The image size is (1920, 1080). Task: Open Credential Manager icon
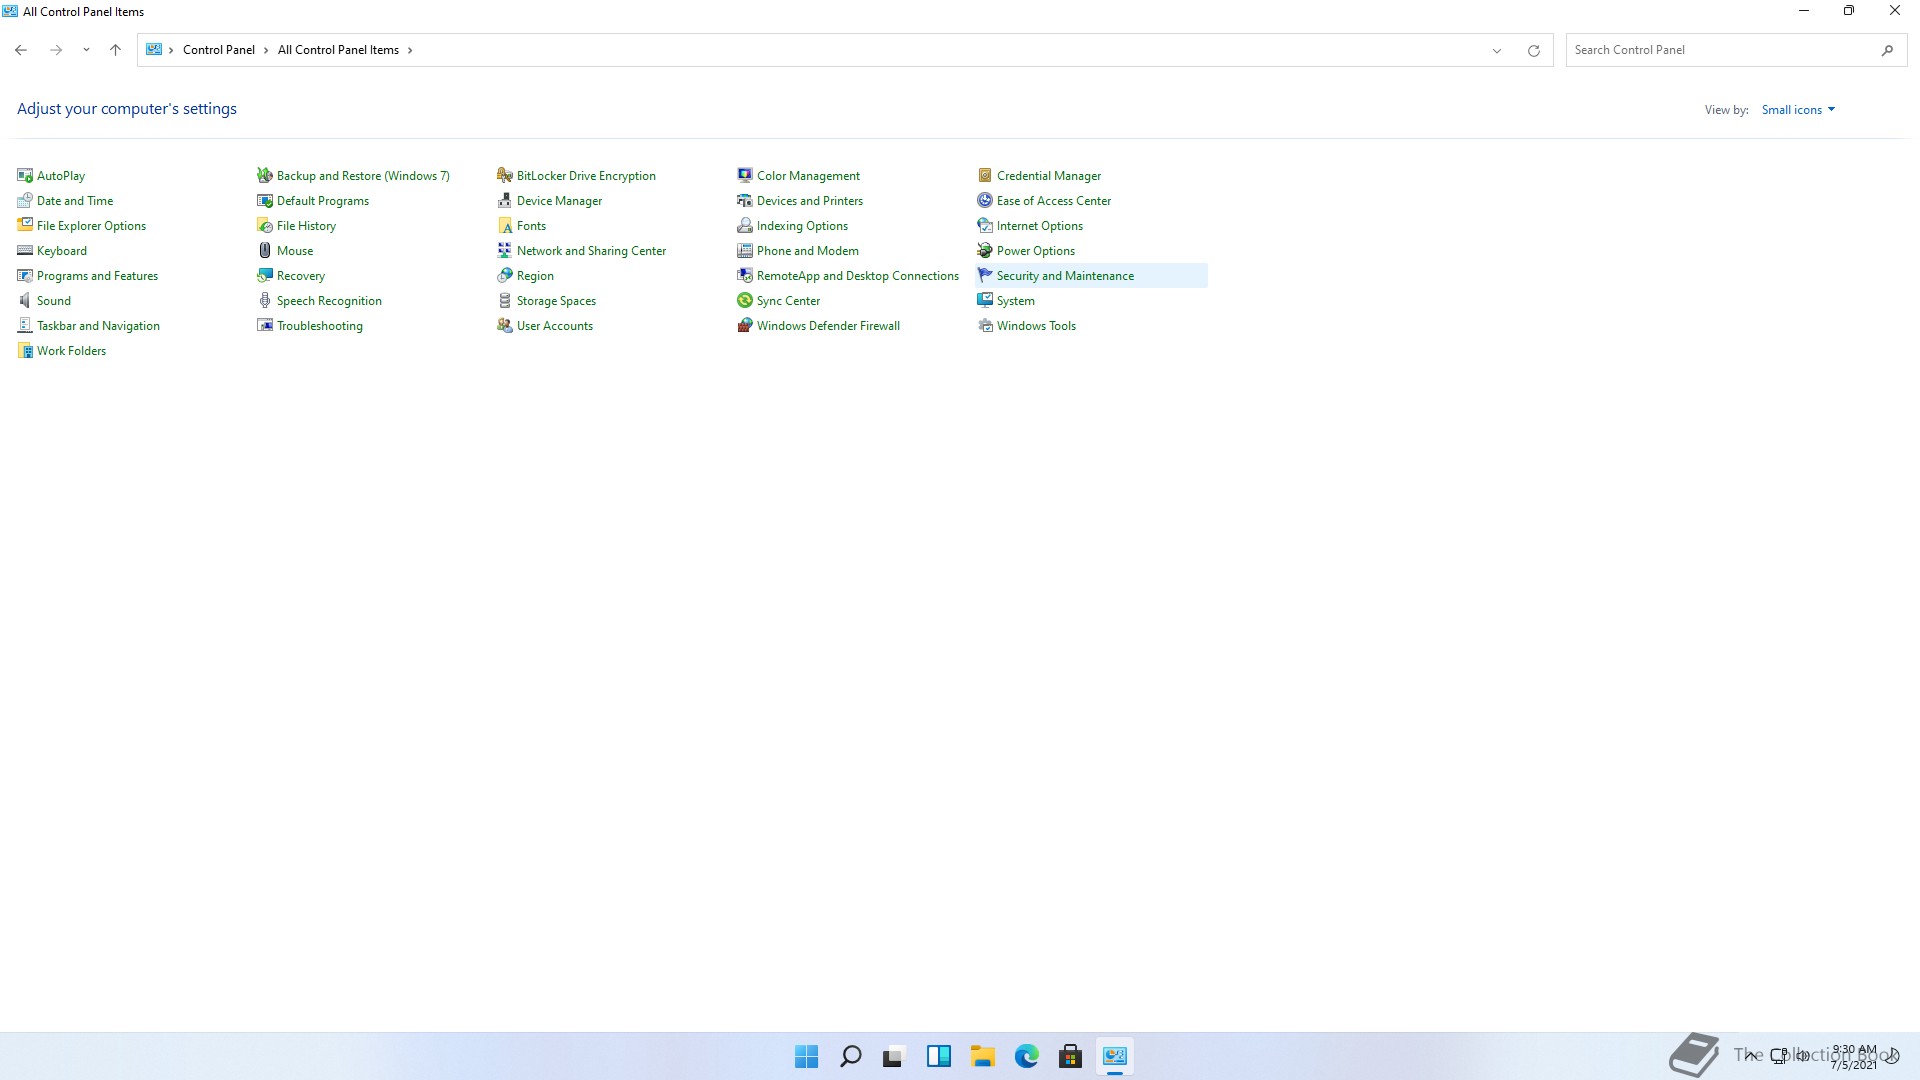click(985, 176)
